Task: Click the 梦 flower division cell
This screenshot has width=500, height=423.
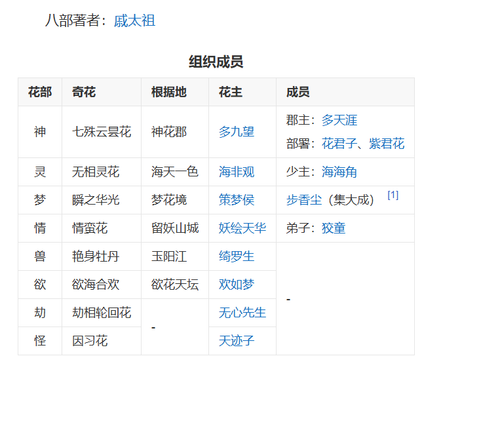Action: coord(40,200)
